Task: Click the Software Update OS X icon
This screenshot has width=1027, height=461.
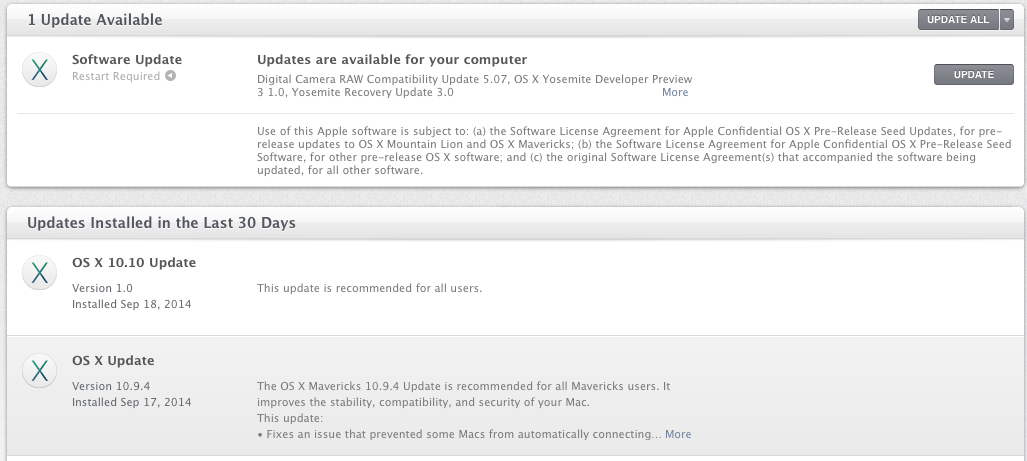Action: coord(39,70)
